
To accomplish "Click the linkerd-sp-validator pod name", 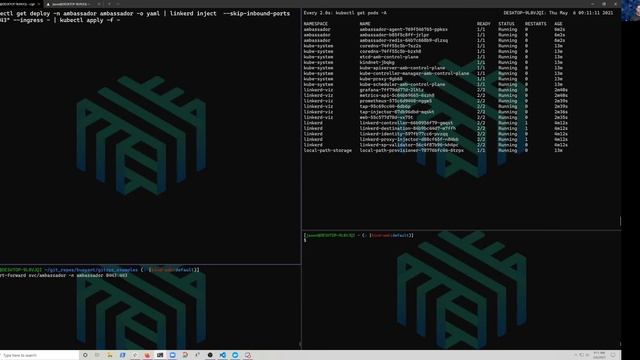I will click(409, 145).
